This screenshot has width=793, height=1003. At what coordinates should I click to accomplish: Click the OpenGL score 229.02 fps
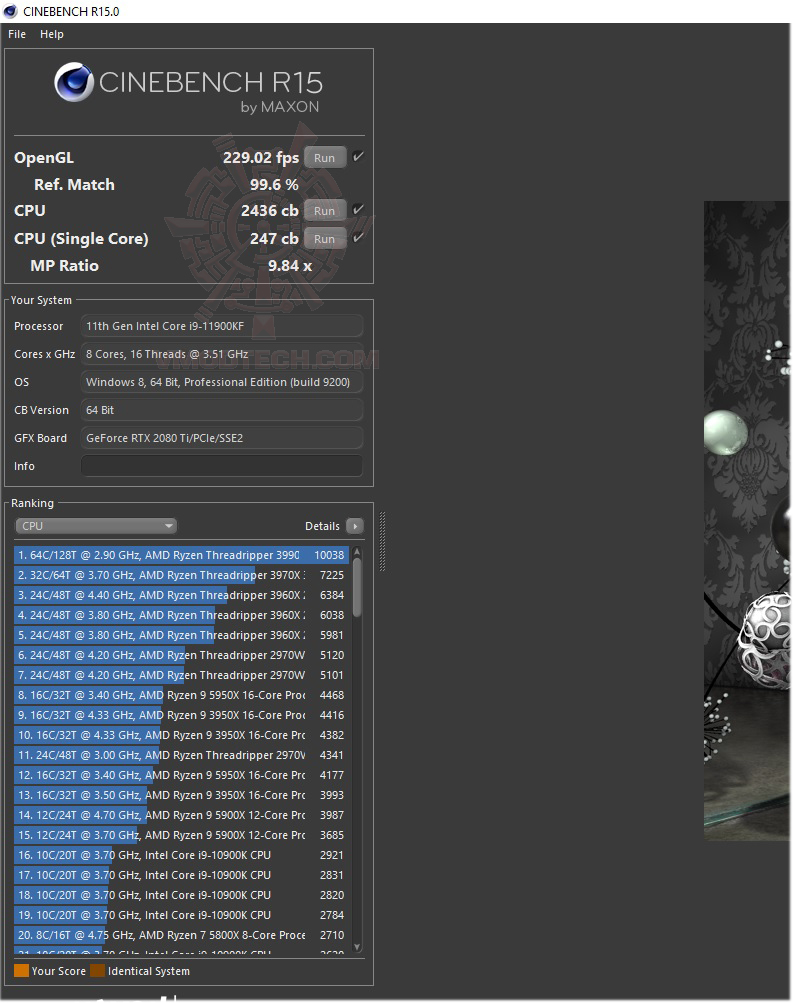pyautogui.click(x=261, y=158)
